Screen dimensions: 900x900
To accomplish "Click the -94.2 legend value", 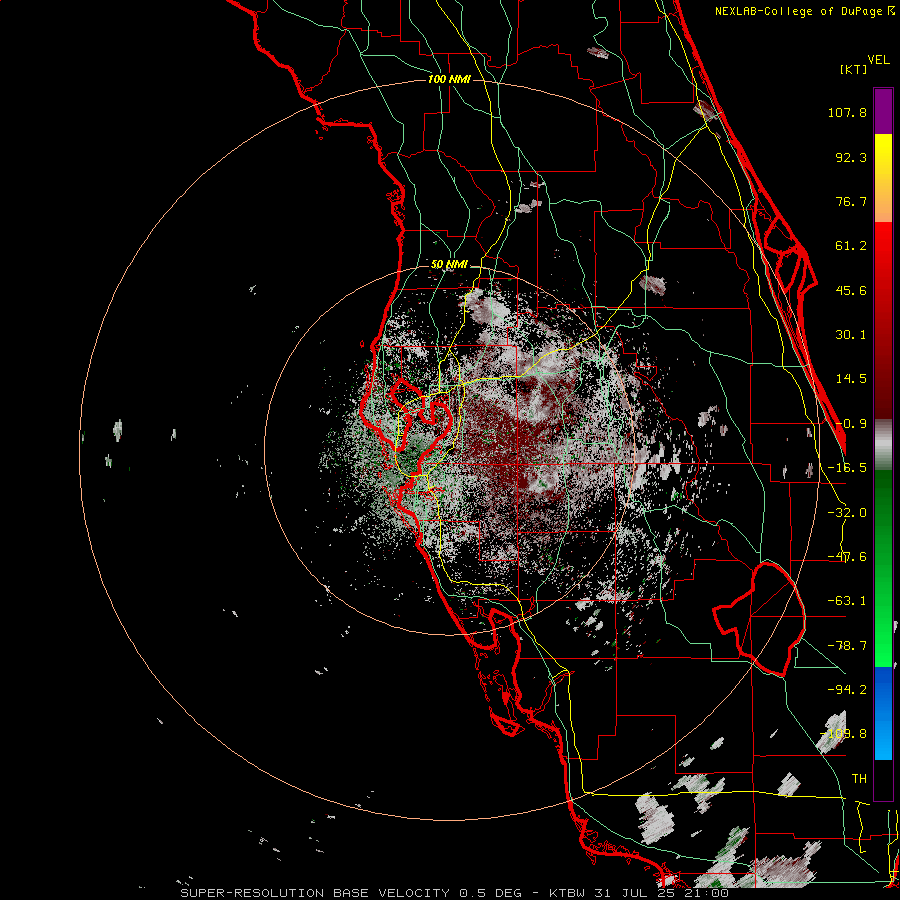I will (847, 689).
